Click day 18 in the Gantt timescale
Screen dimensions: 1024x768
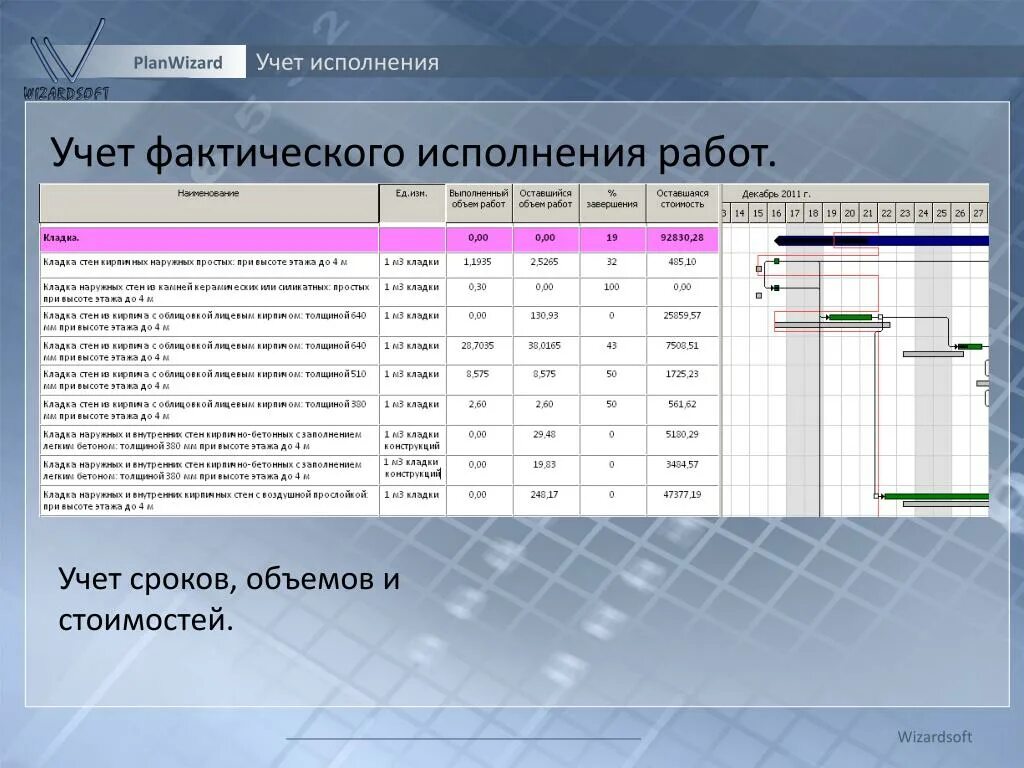[x=813, y=213]
